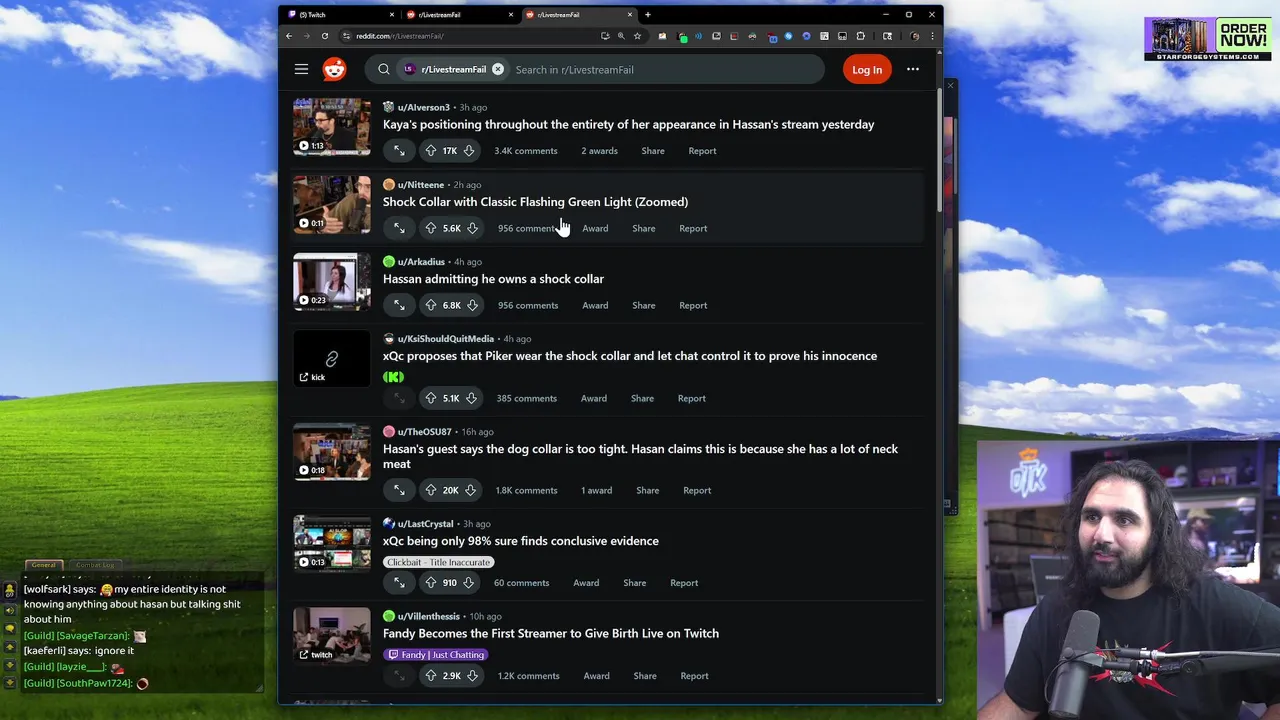View site information icon left of the URL
Viewport: 1280px width, 720px height.
click(346, 36)
